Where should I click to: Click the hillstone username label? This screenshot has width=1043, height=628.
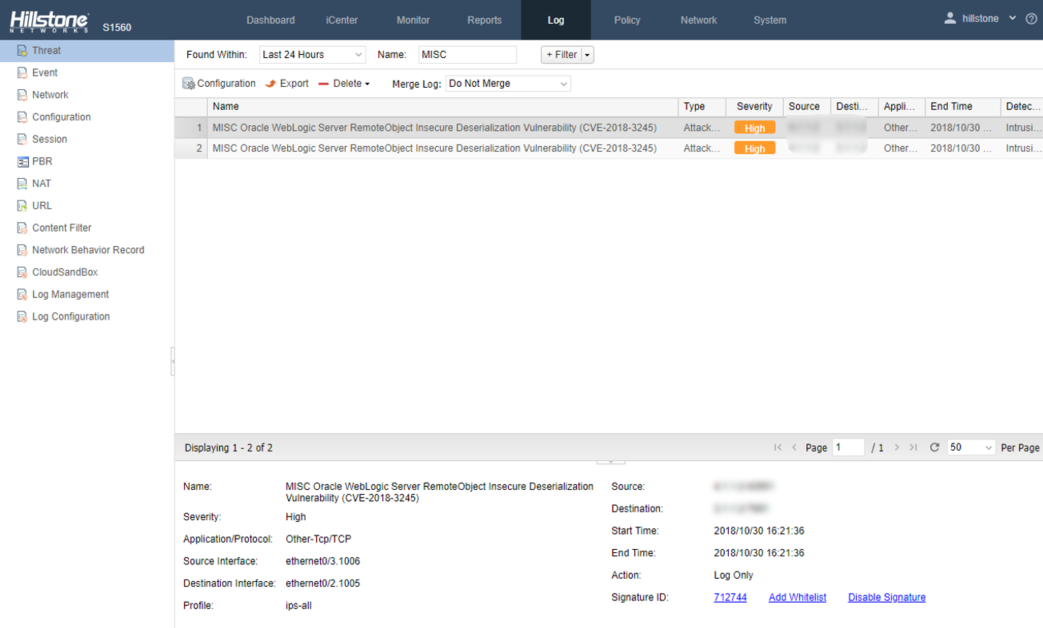[x=980, y=19]
